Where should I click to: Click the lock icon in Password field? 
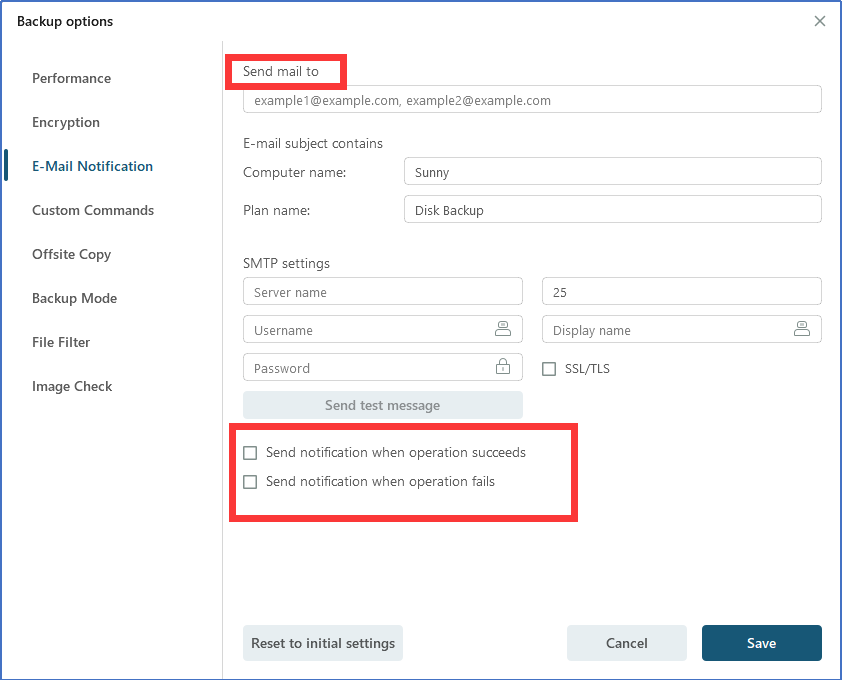502,367
